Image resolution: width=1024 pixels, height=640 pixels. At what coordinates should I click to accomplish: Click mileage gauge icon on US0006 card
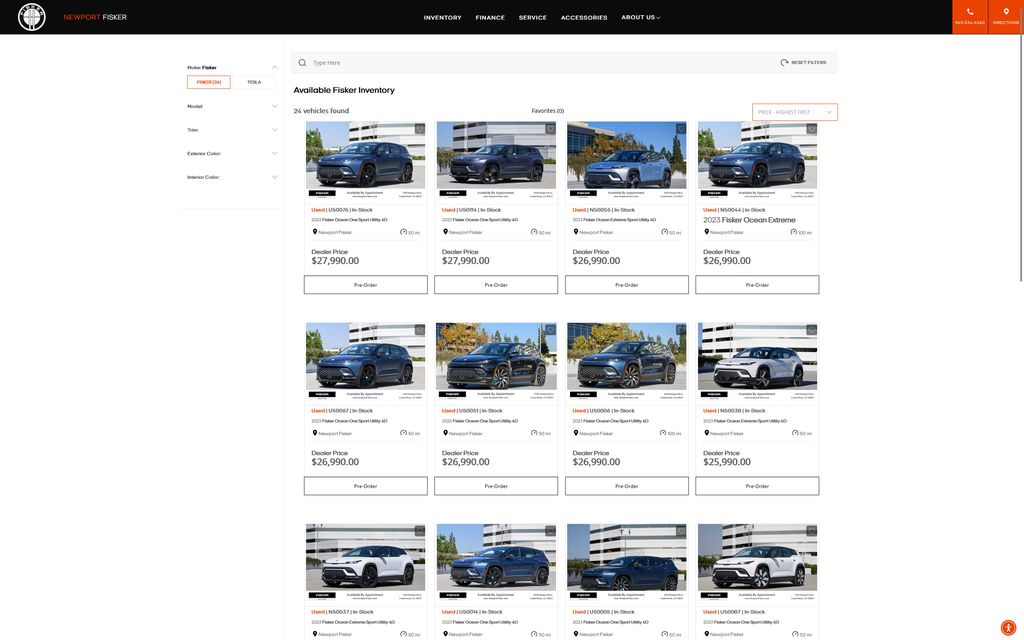click(664, 433)
